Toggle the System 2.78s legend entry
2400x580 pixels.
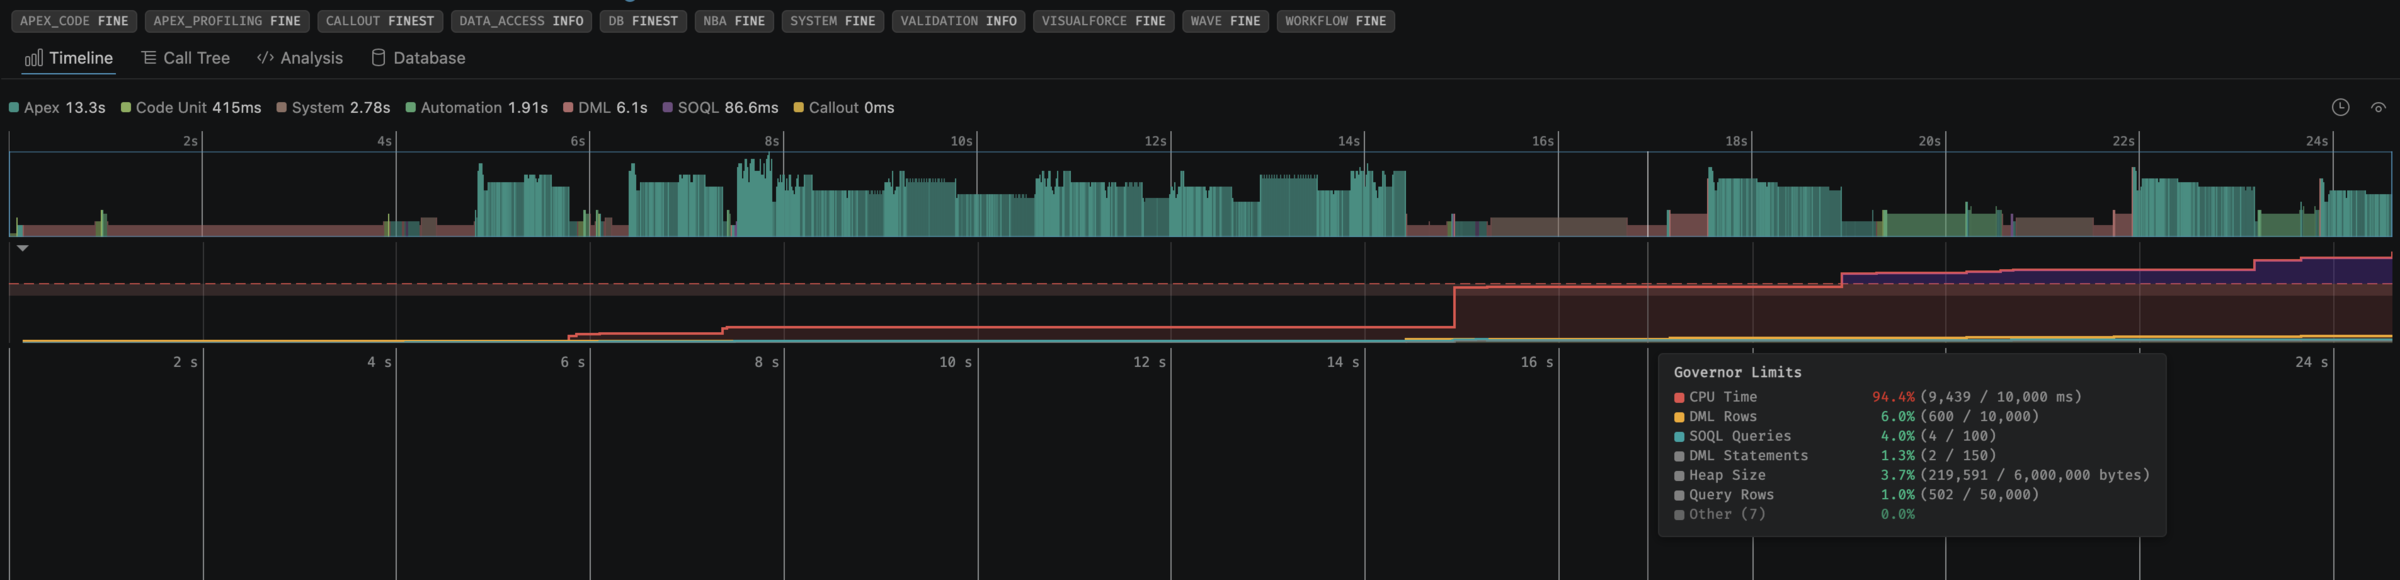[333, 107]
